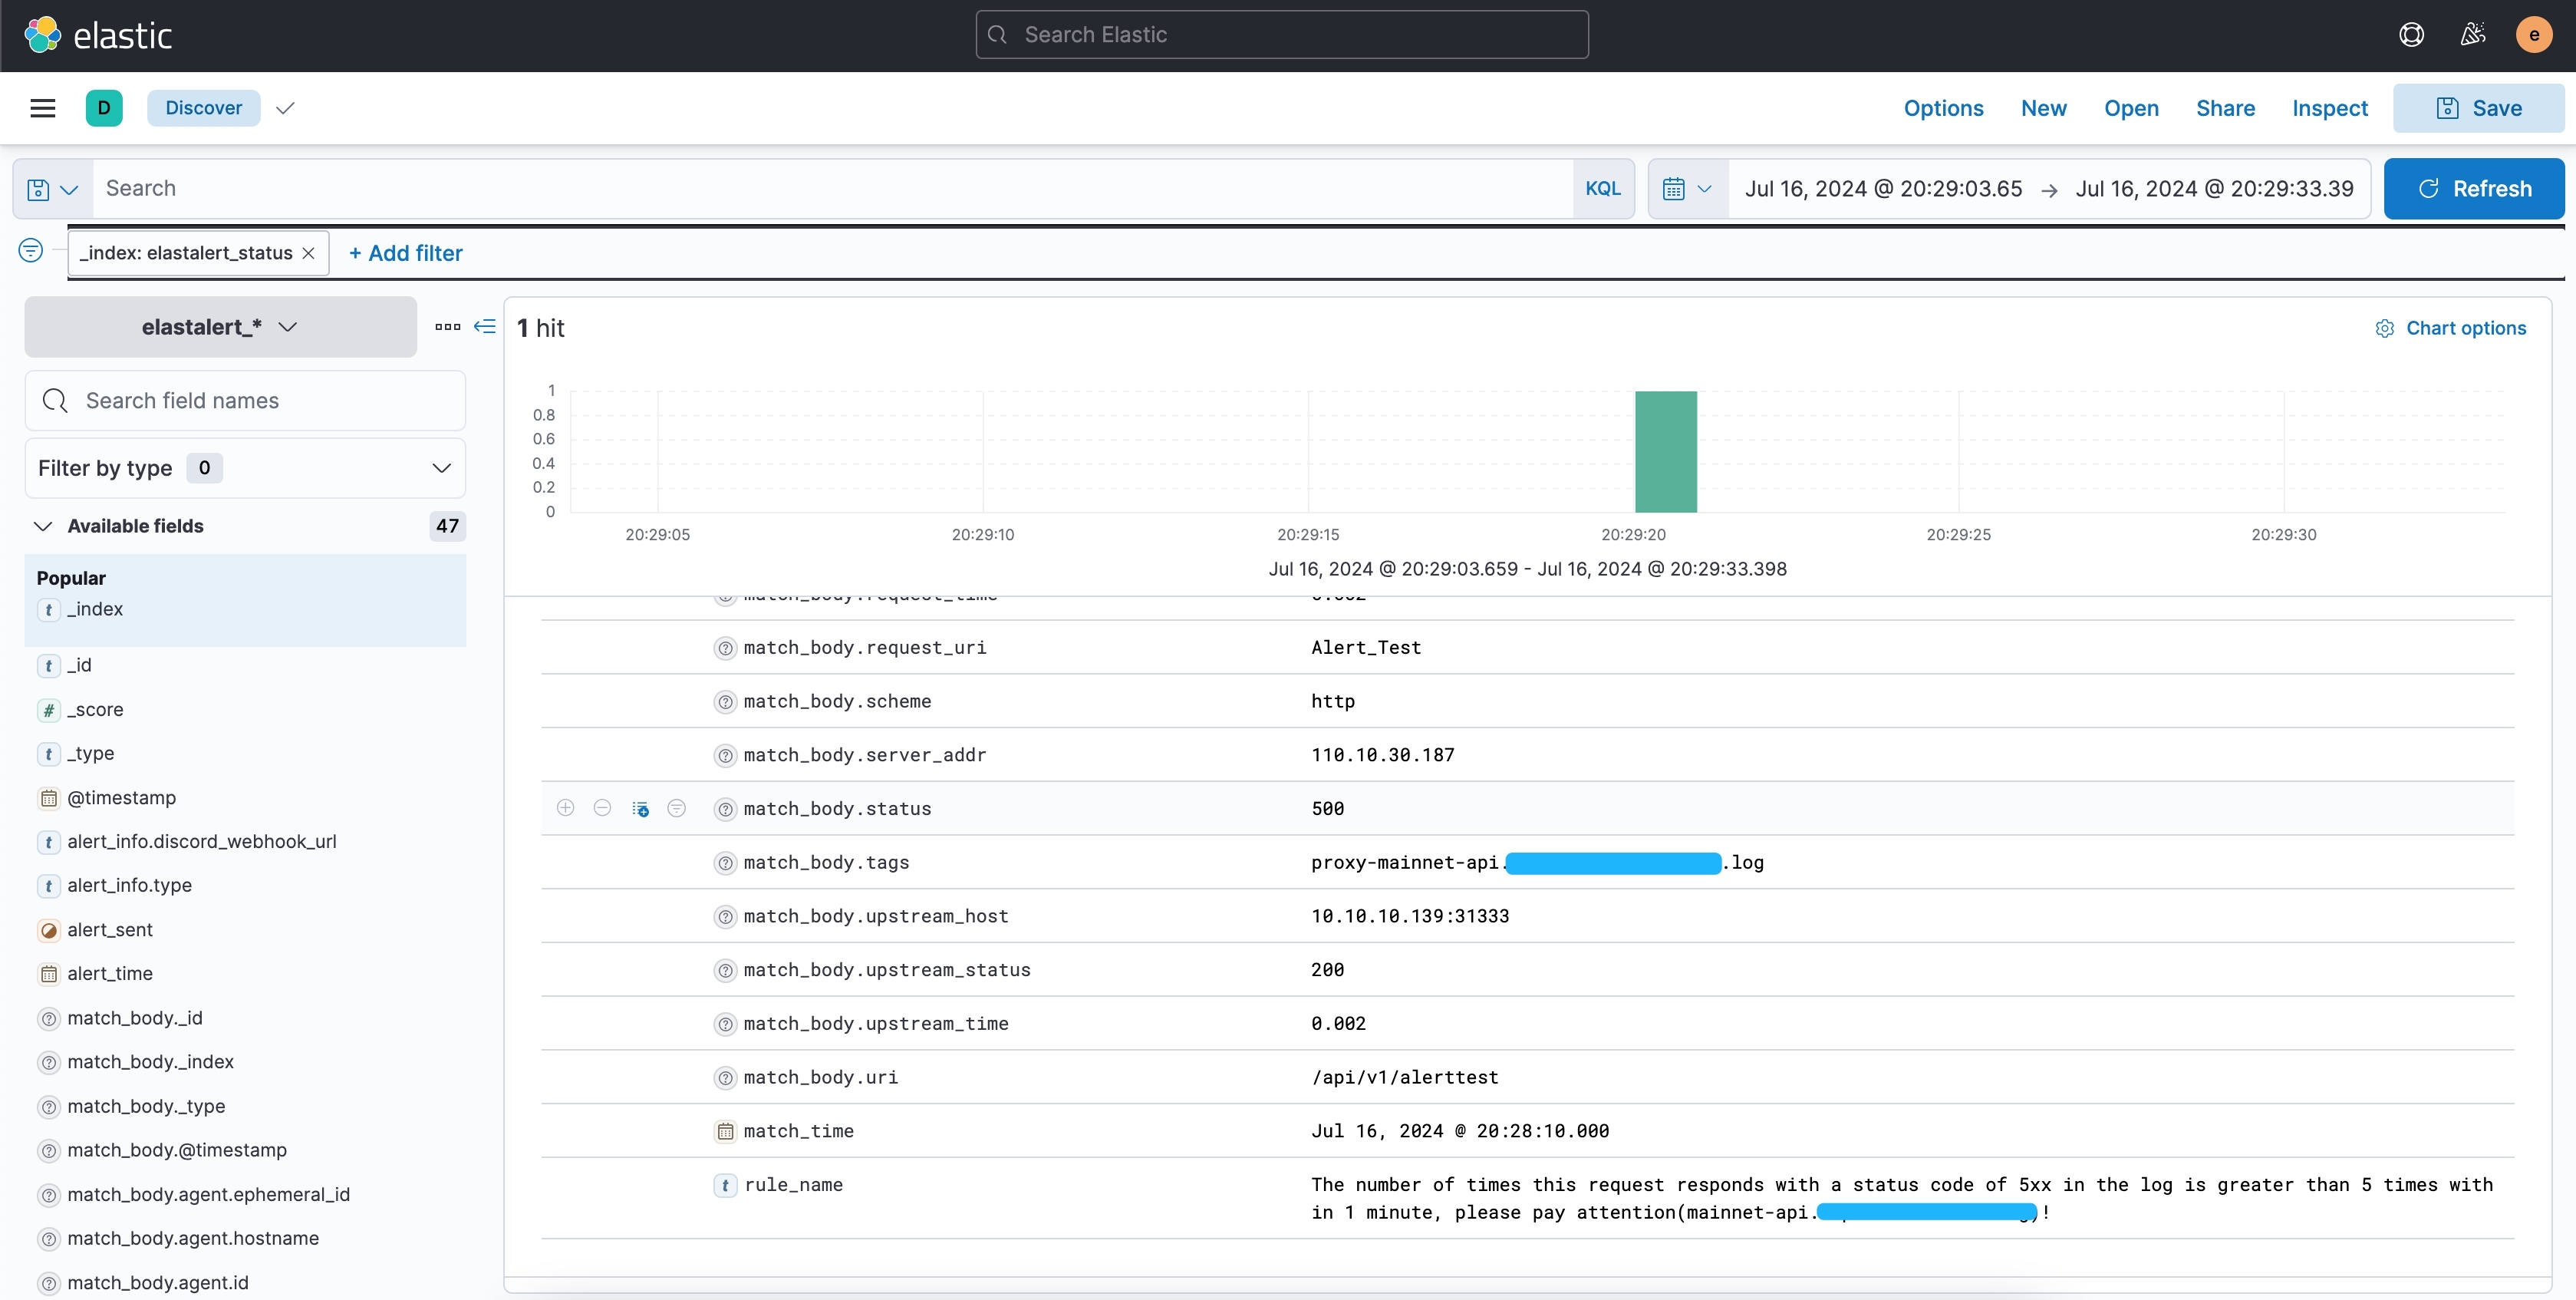
Task: Expand the Filter by type dropdown
Action: tap(245, 468)
